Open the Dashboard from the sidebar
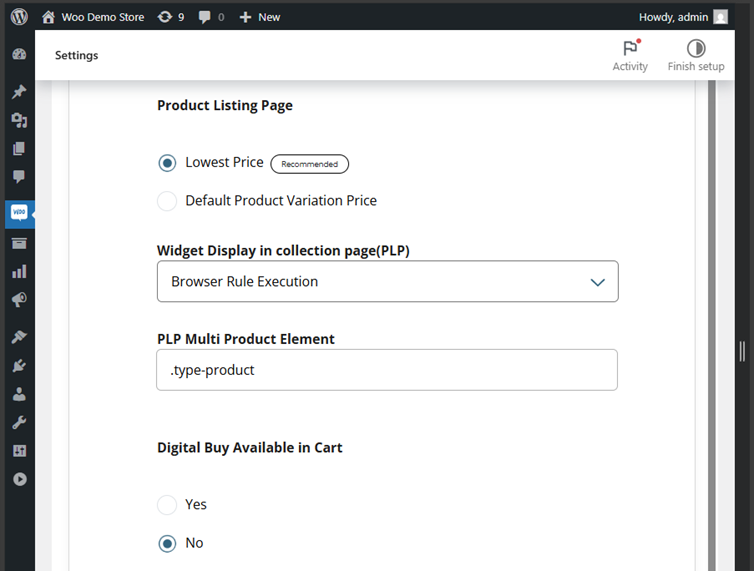The image size is (754, 571). pyautogui.click(x=19, y=54)
